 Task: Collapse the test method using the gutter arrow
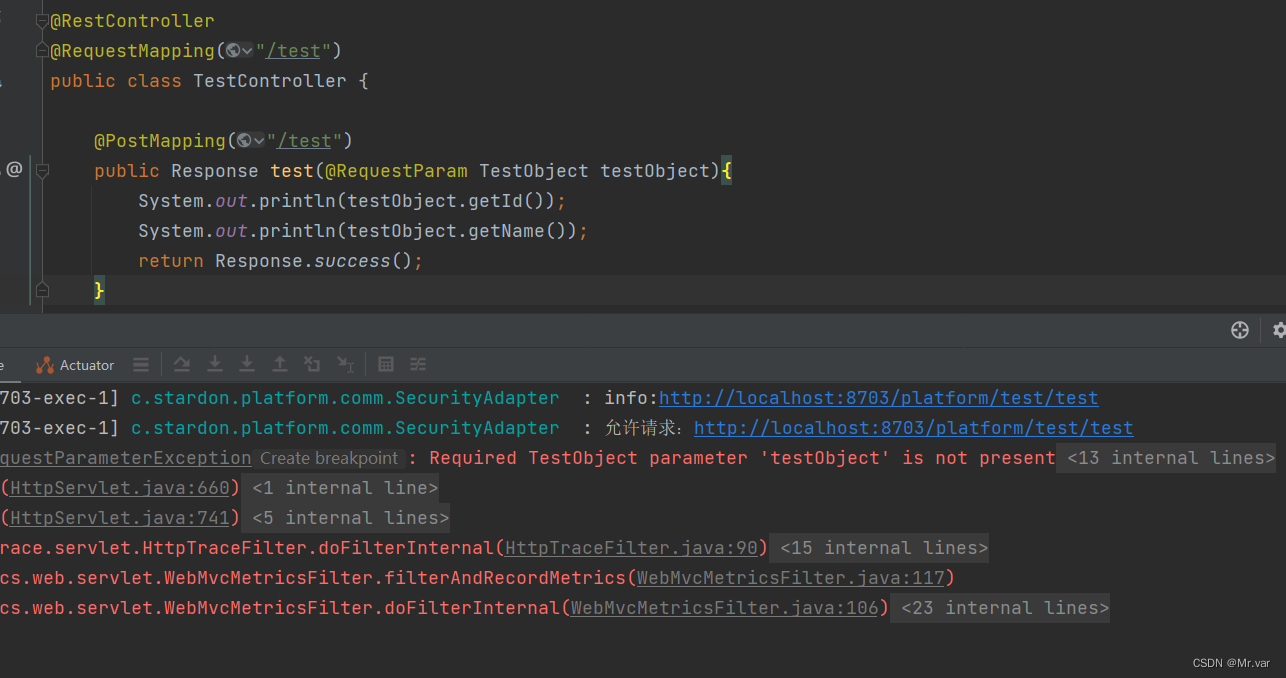tap(42, 171)
